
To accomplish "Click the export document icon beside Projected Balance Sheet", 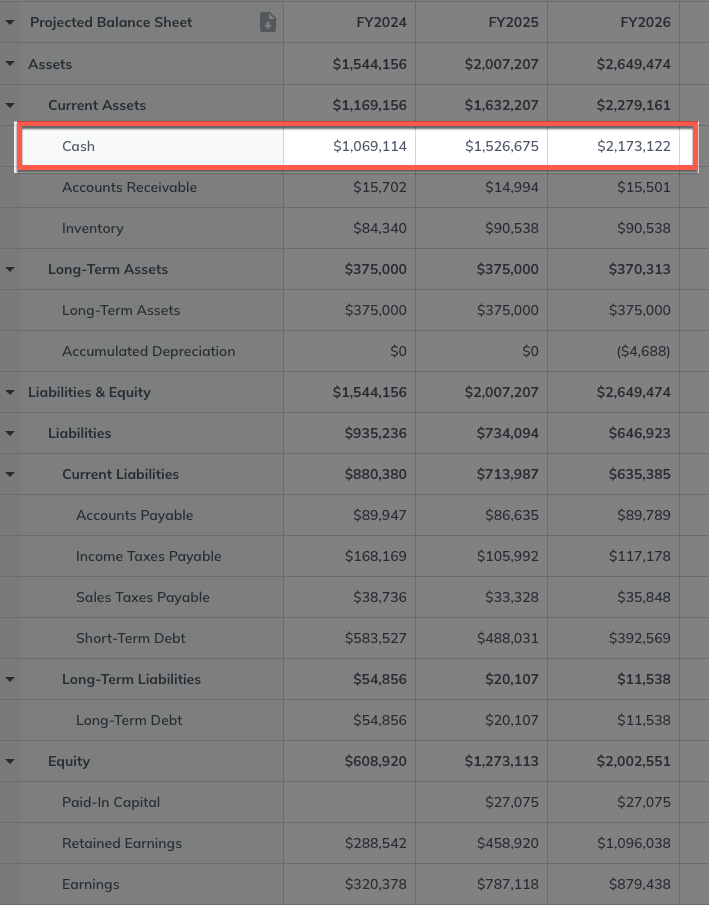I will (268, 22).
